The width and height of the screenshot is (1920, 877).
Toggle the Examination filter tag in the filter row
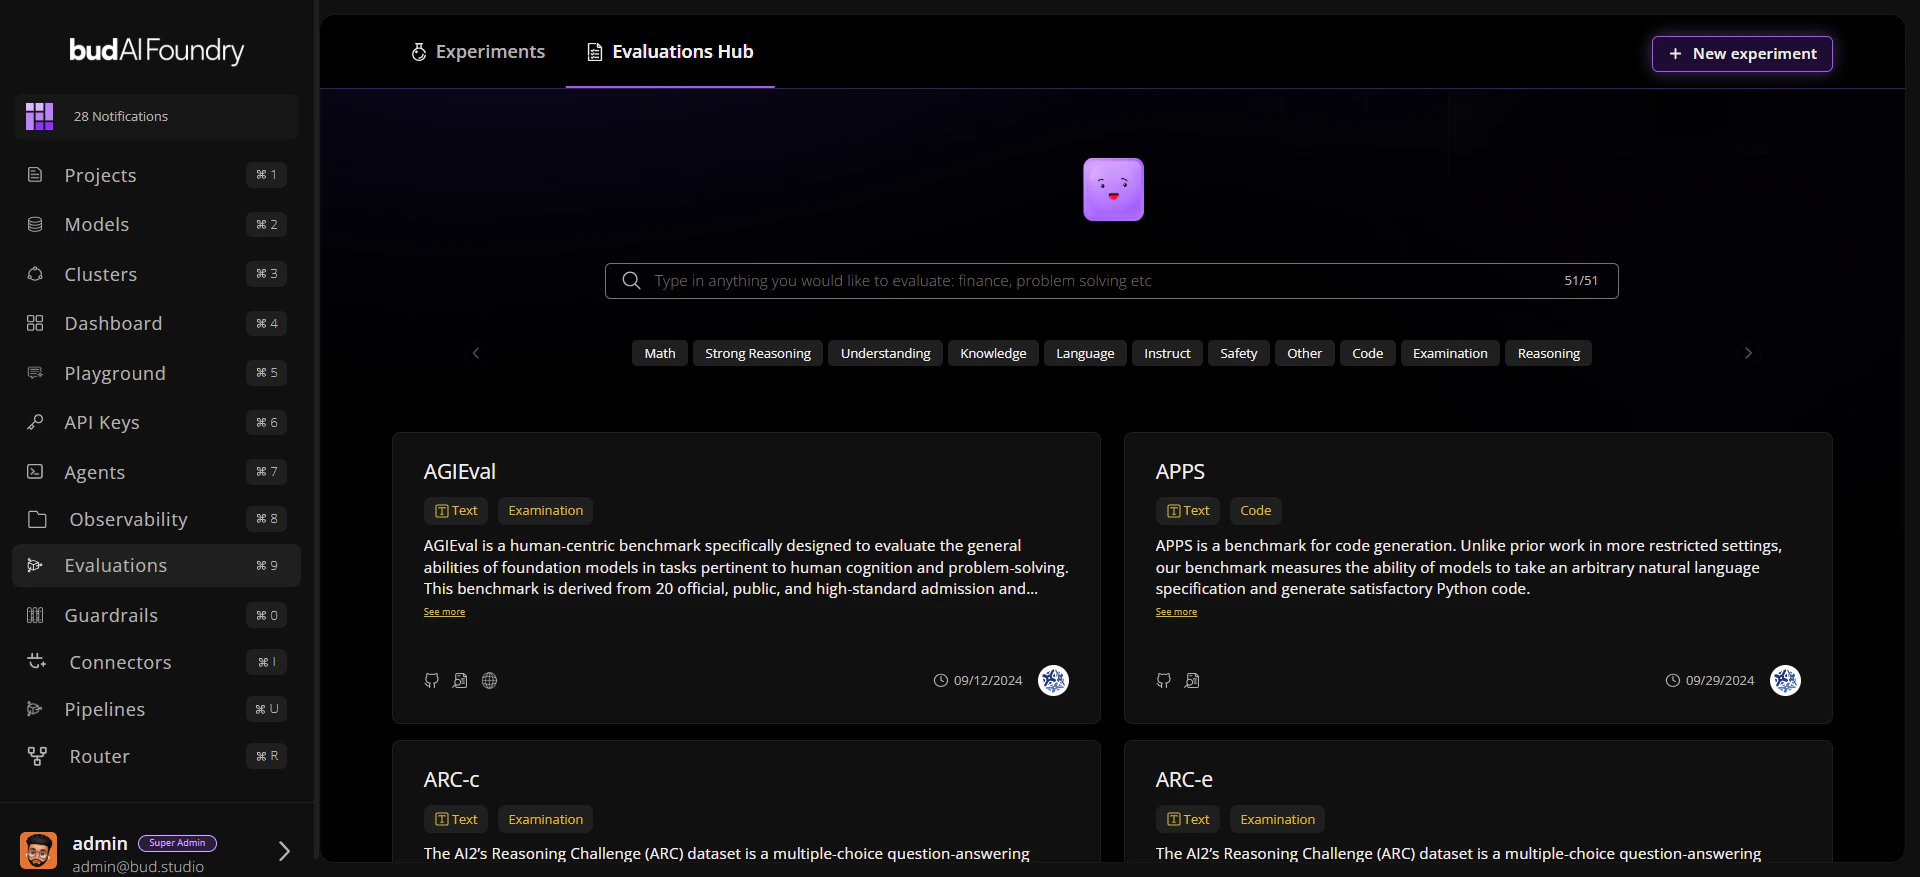click(x=1450, y=353)
